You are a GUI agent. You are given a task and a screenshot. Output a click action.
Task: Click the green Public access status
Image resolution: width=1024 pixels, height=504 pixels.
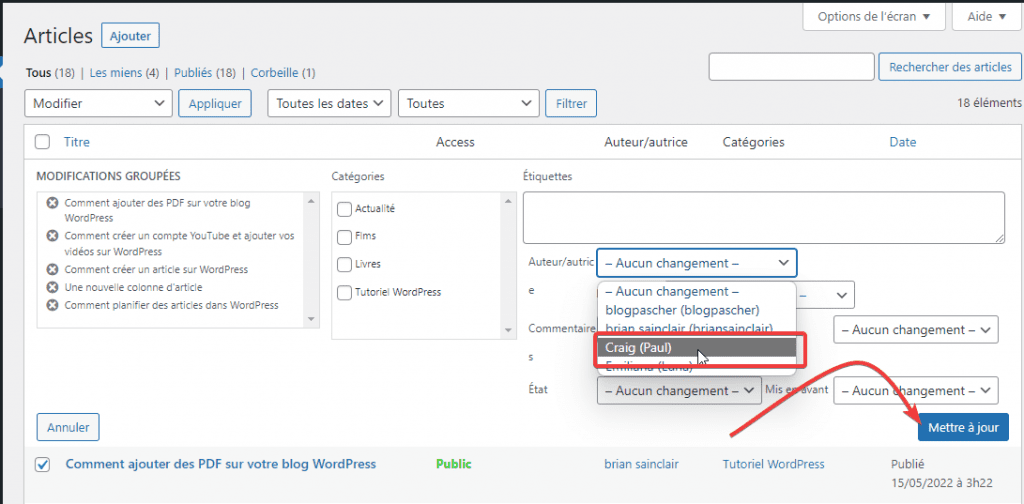click(x=453, y=464)
